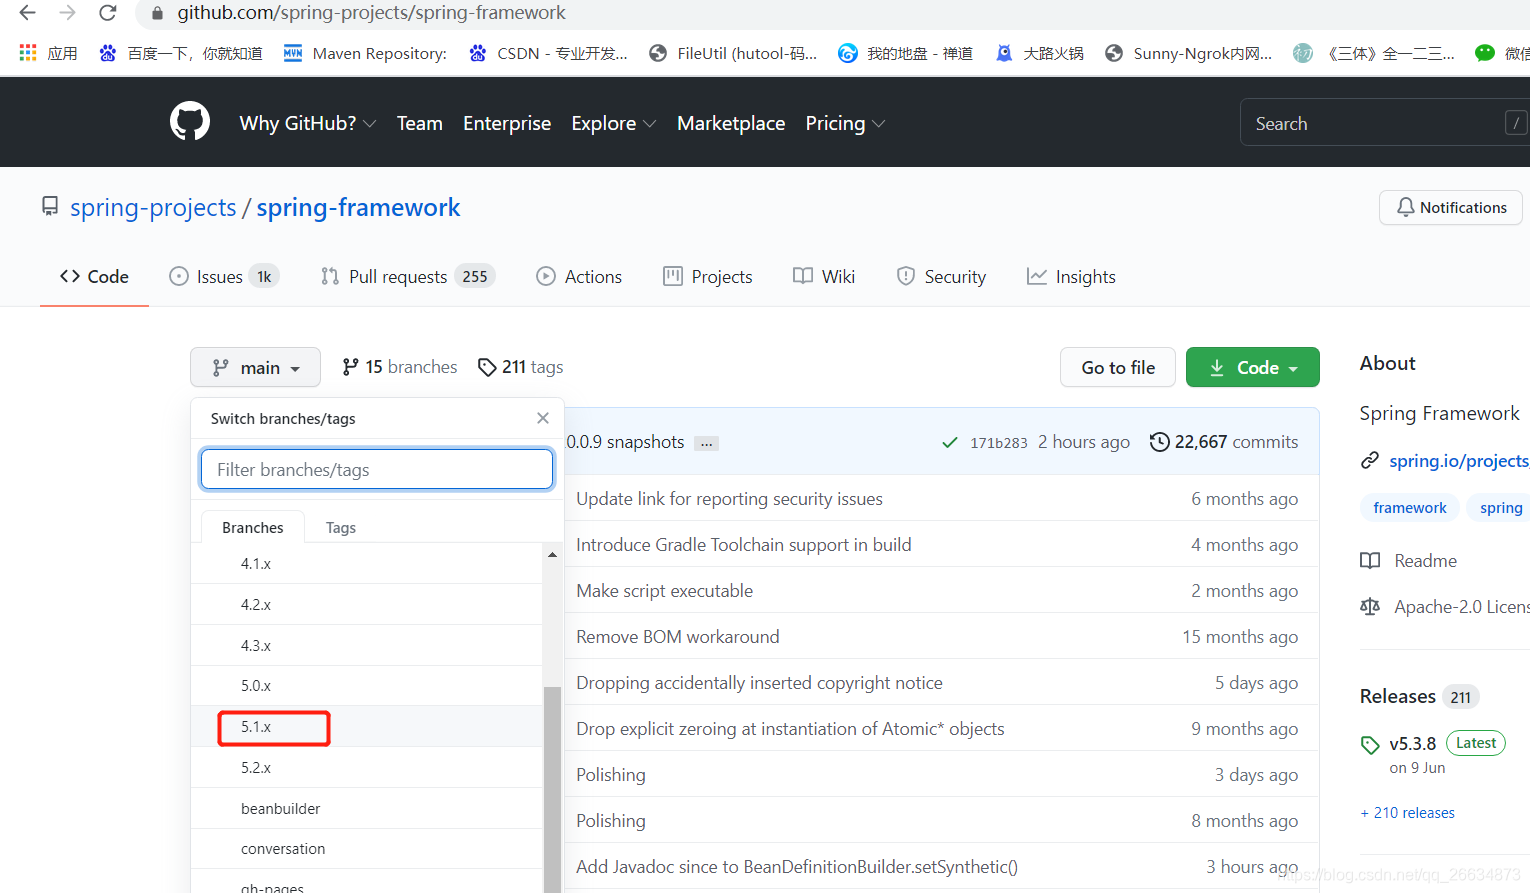Open the Sunny-Ngrok bookmark

(1188, 53)
